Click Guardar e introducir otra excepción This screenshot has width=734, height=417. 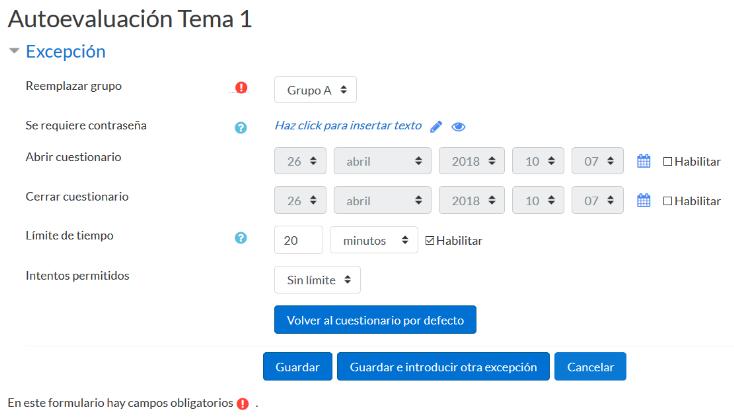click(x=443, y=366)
